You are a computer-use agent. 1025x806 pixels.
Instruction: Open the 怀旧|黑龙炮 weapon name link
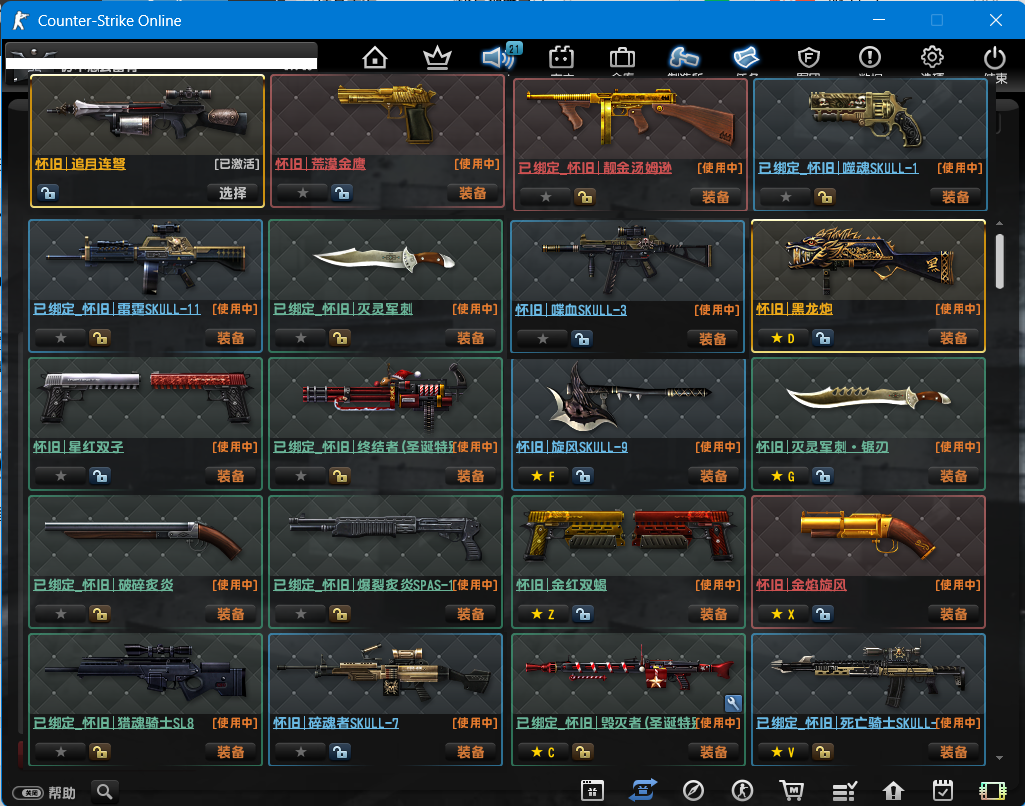pyautogui.click(x=794, y=309)
